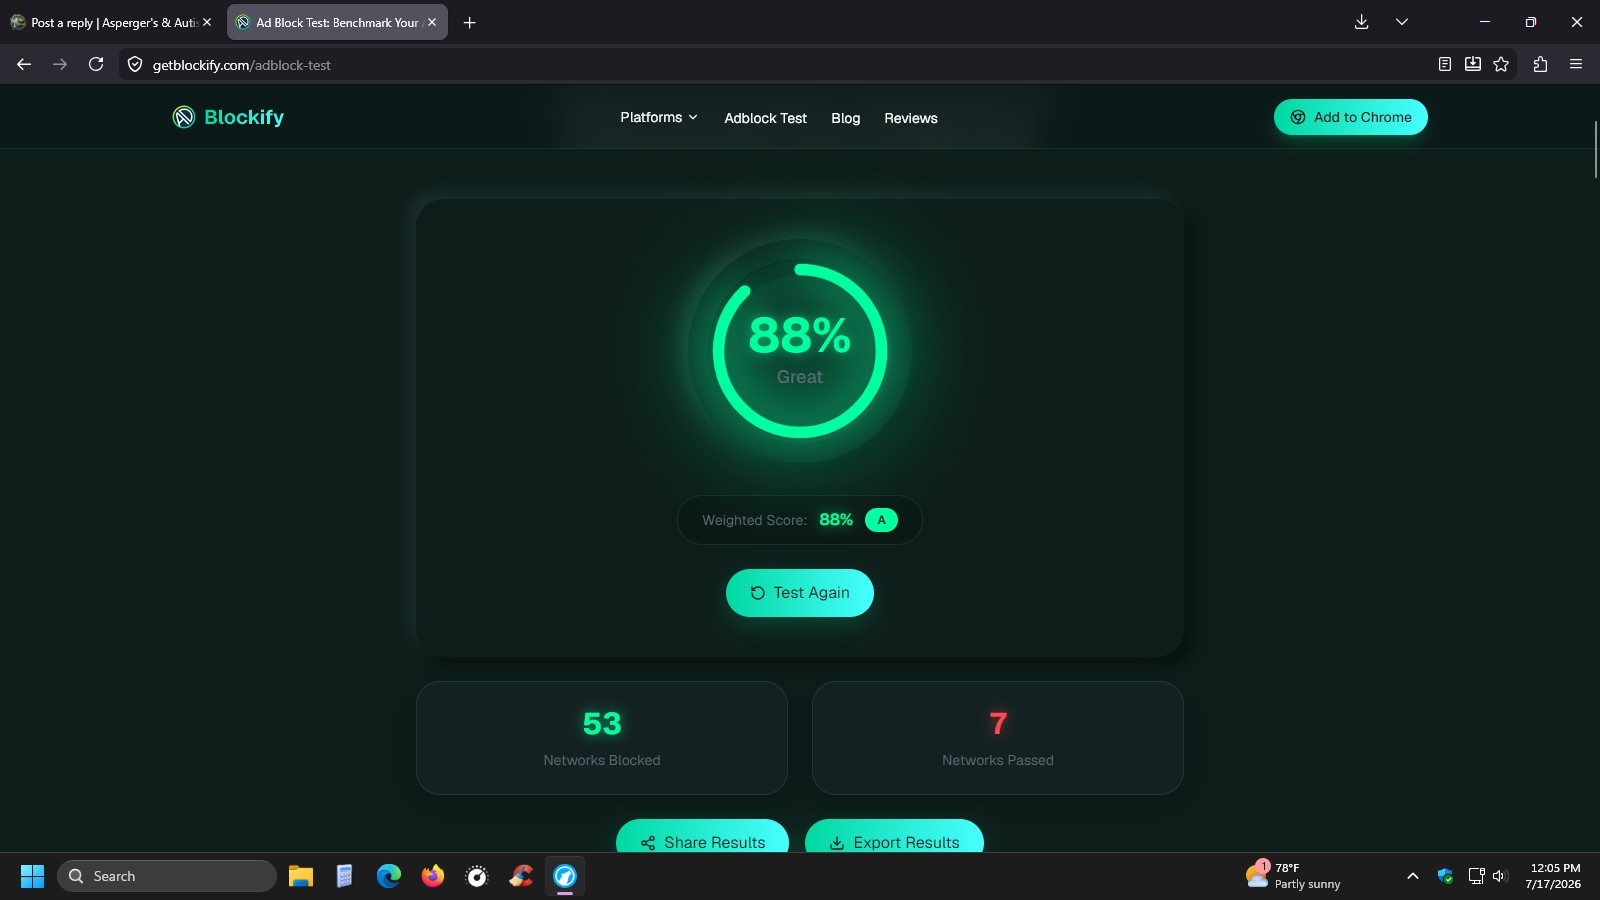Launch Microsoft Edge from taskbar
Screen dimensions: 1600x900
[x=389, y=876]
